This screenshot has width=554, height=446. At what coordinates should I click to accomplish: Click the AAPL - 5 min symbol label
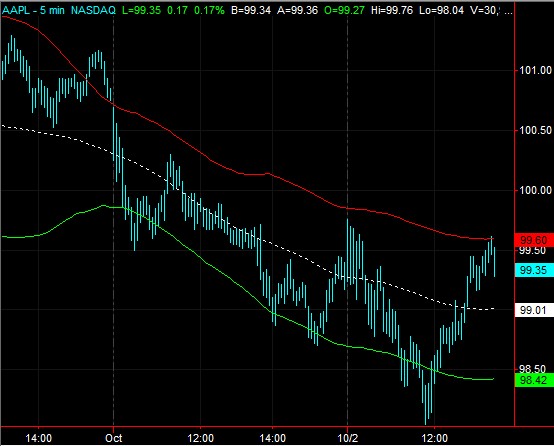(33, 10)
